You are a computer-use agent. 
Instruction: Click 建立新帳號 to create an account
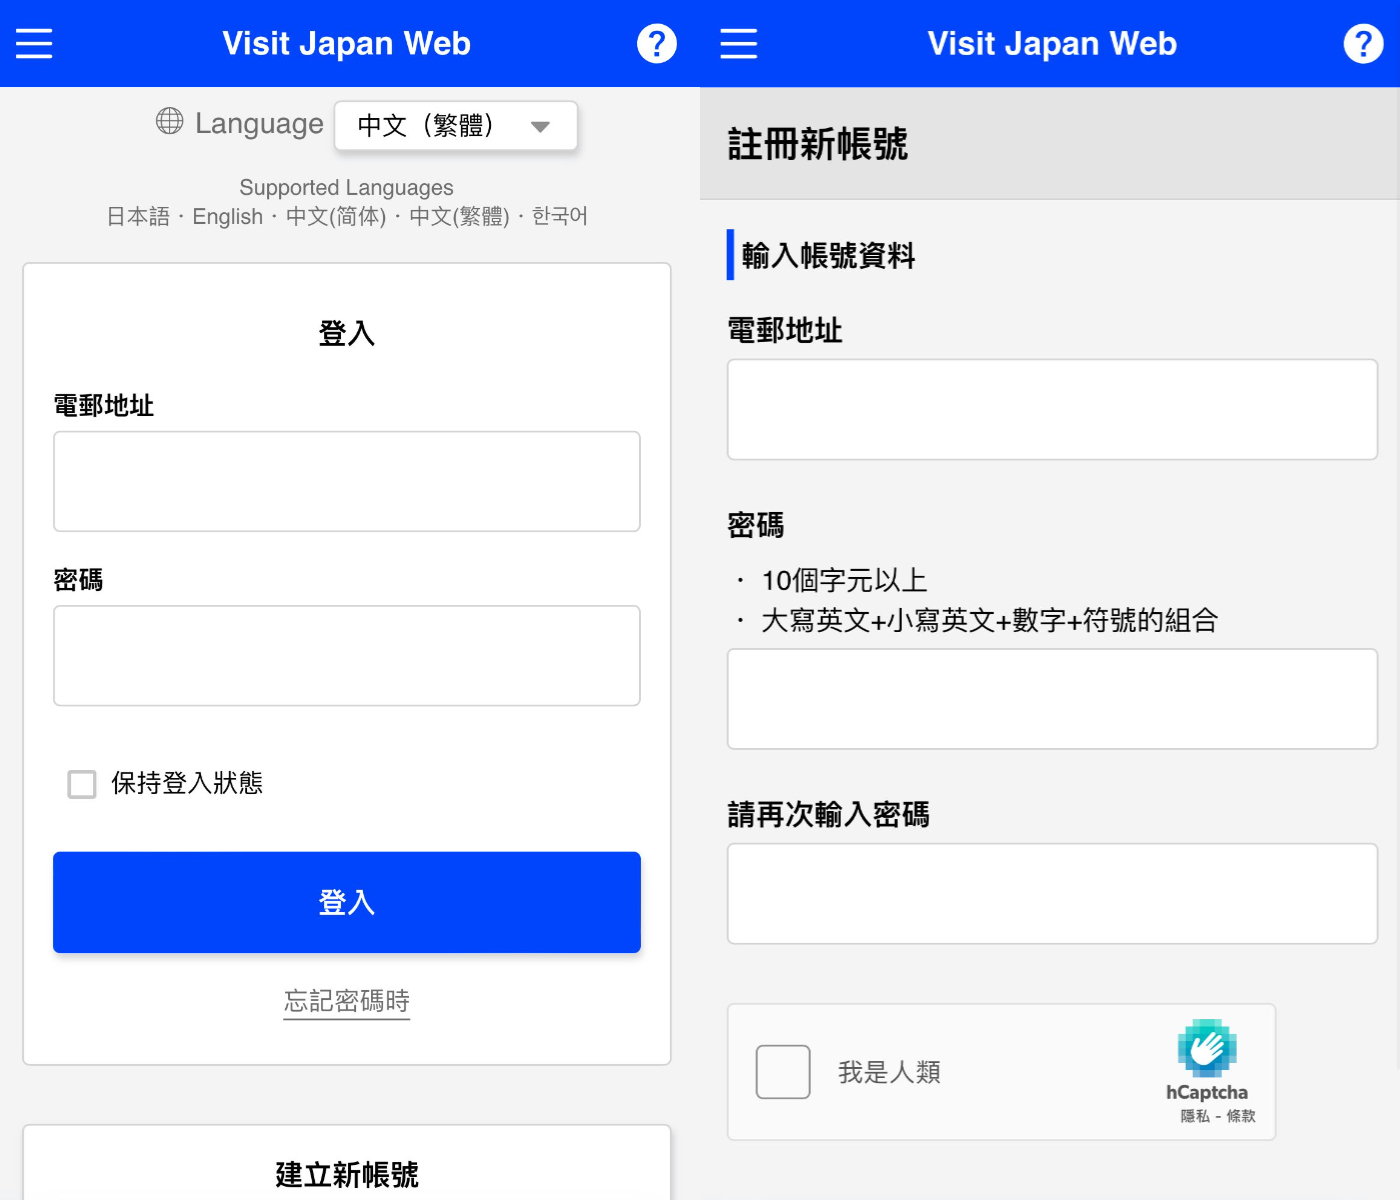click(347, 1174)
